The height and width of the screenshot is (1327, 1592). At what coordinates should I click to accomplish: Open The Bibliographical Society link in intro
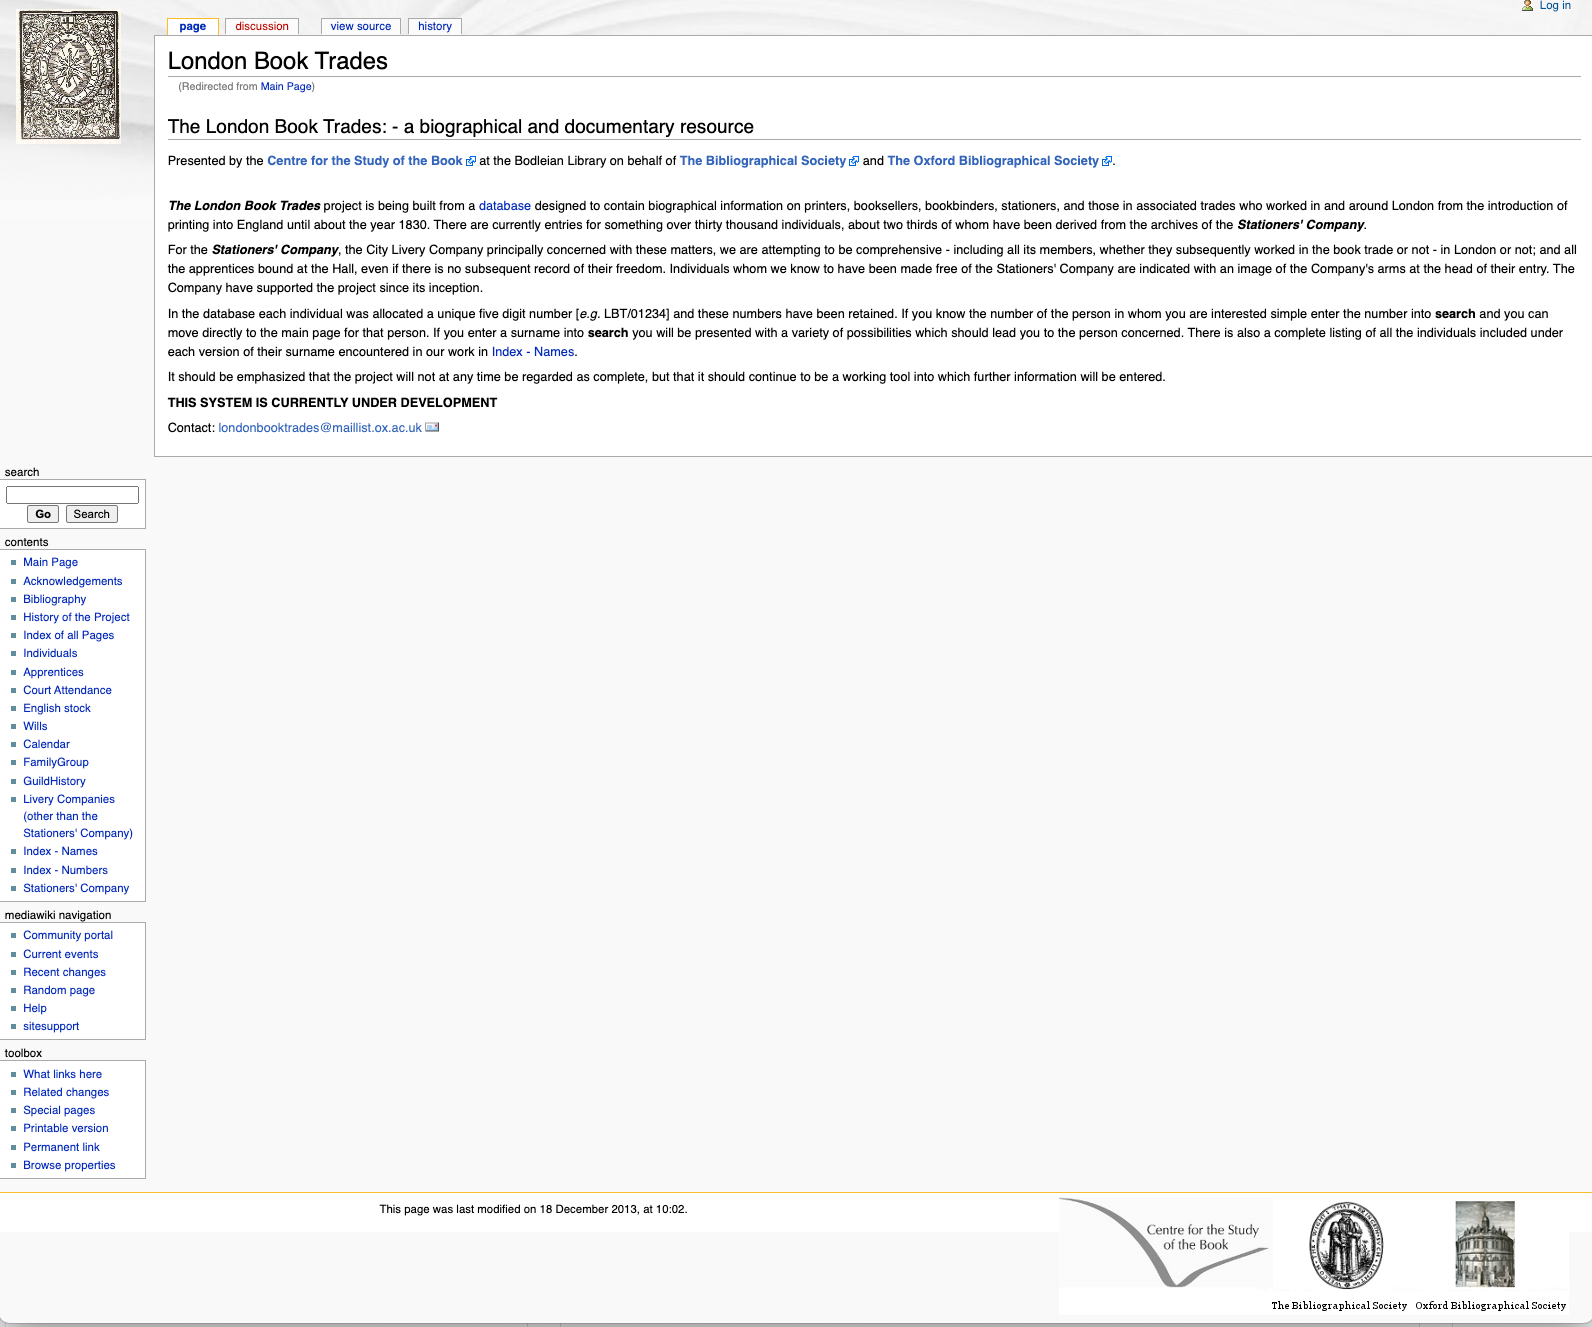click(x=763, y=161)
